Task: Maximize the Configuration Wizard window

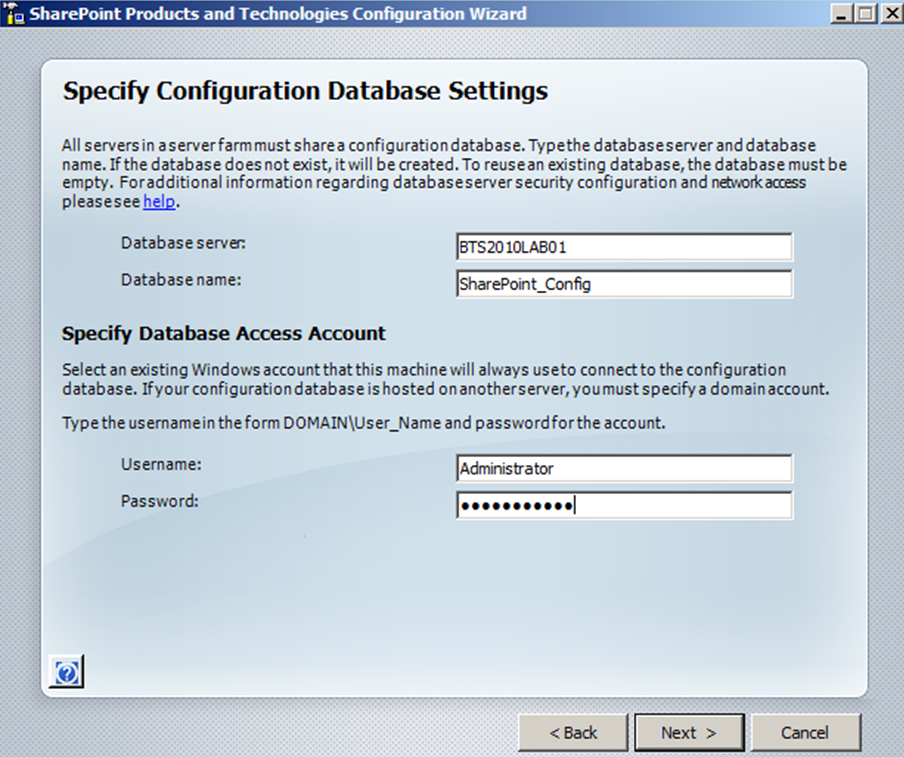Action: 863,14
